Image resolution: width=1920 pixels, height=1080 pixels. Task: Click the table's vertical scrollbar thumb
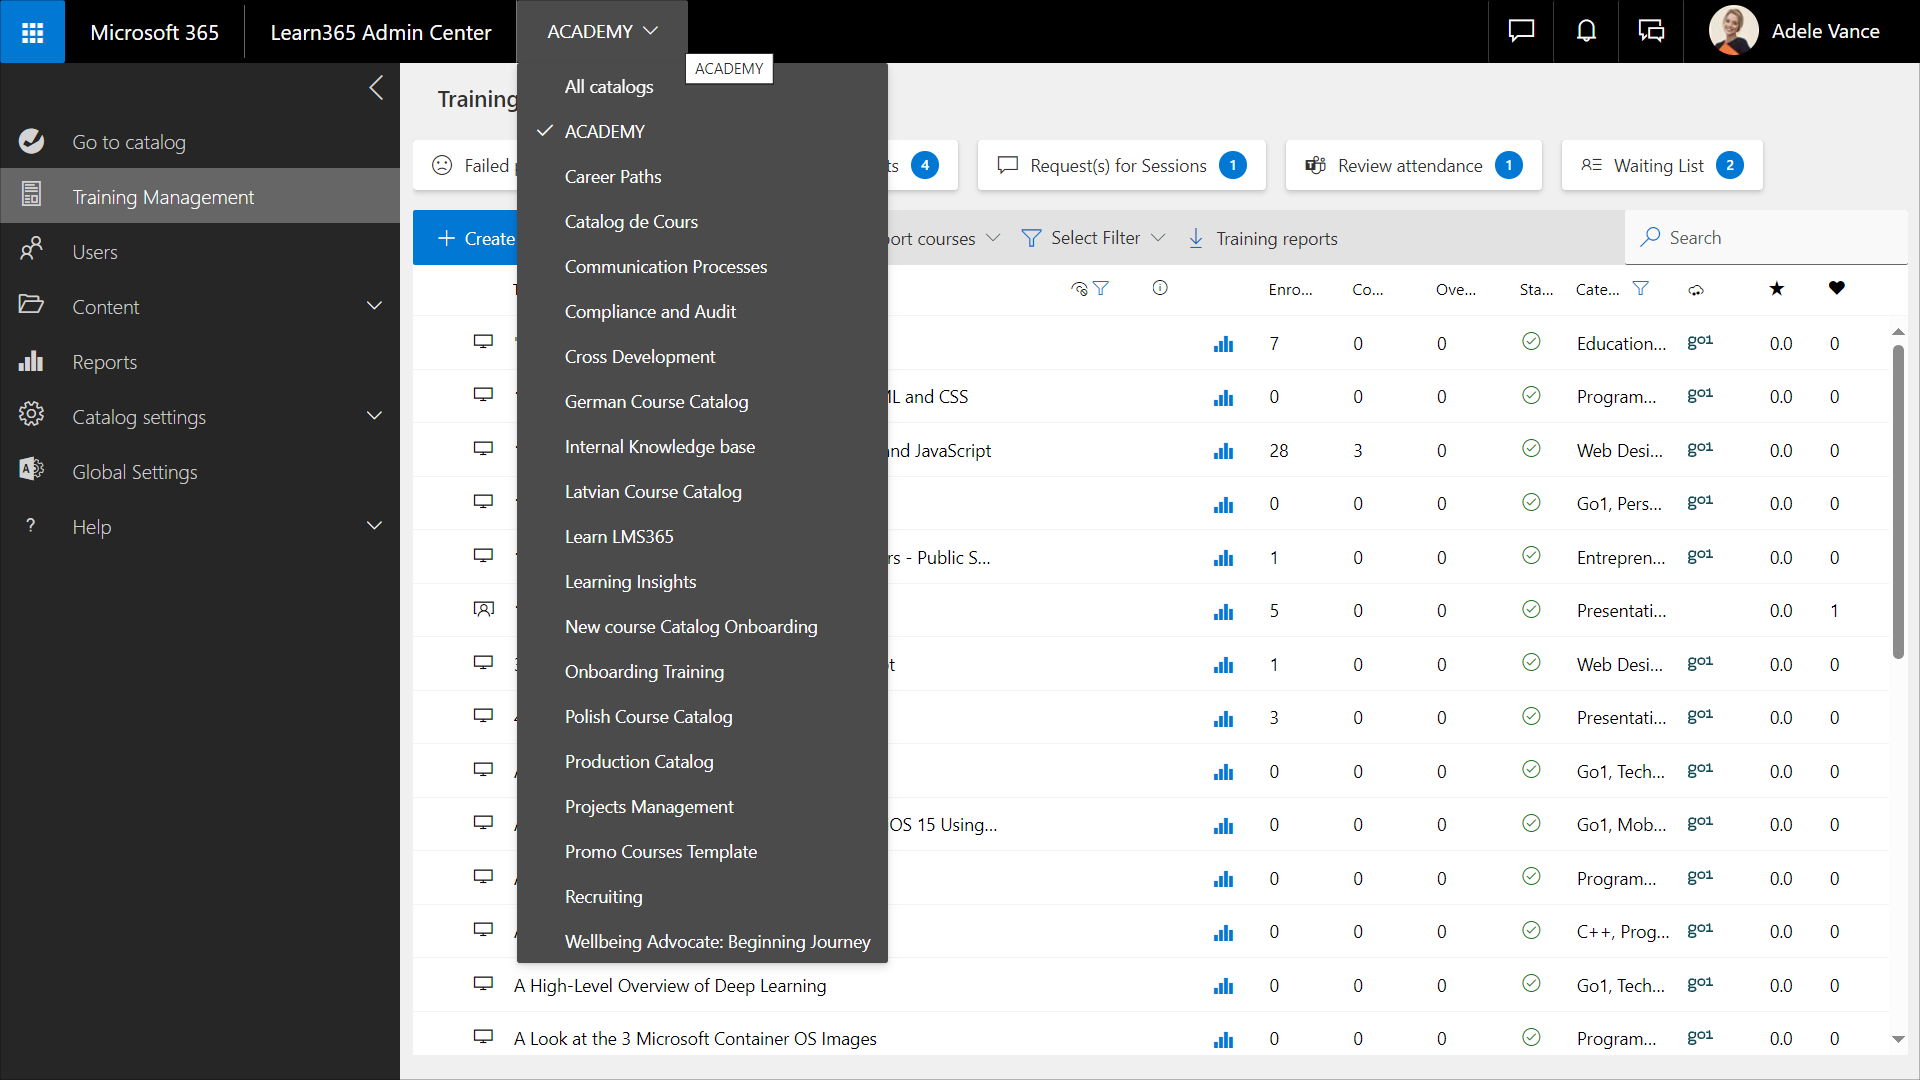pos(1898,500)
